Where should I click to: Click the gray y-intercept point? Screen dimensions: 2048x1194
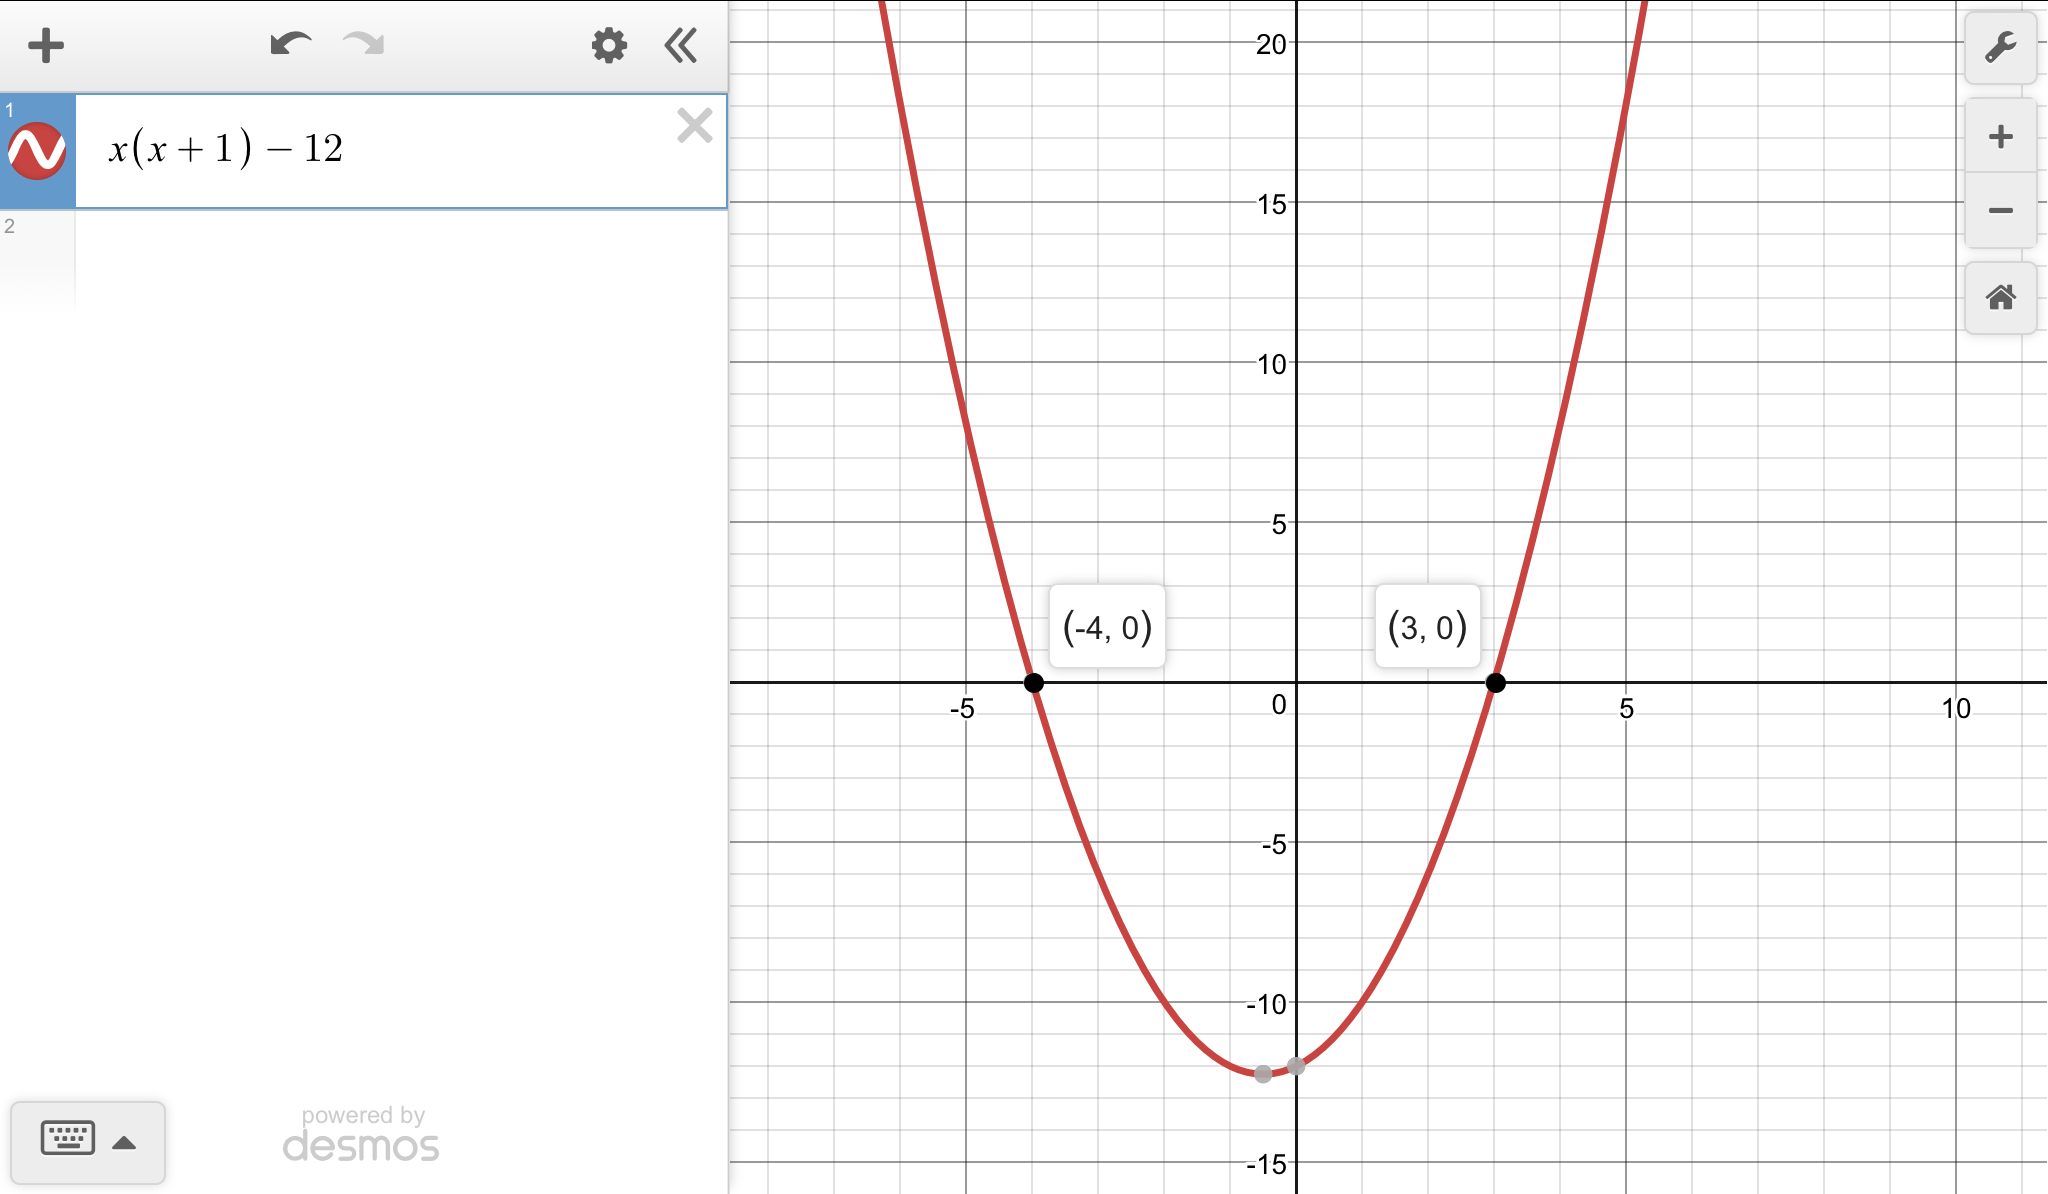[x=1296, y=1066]
